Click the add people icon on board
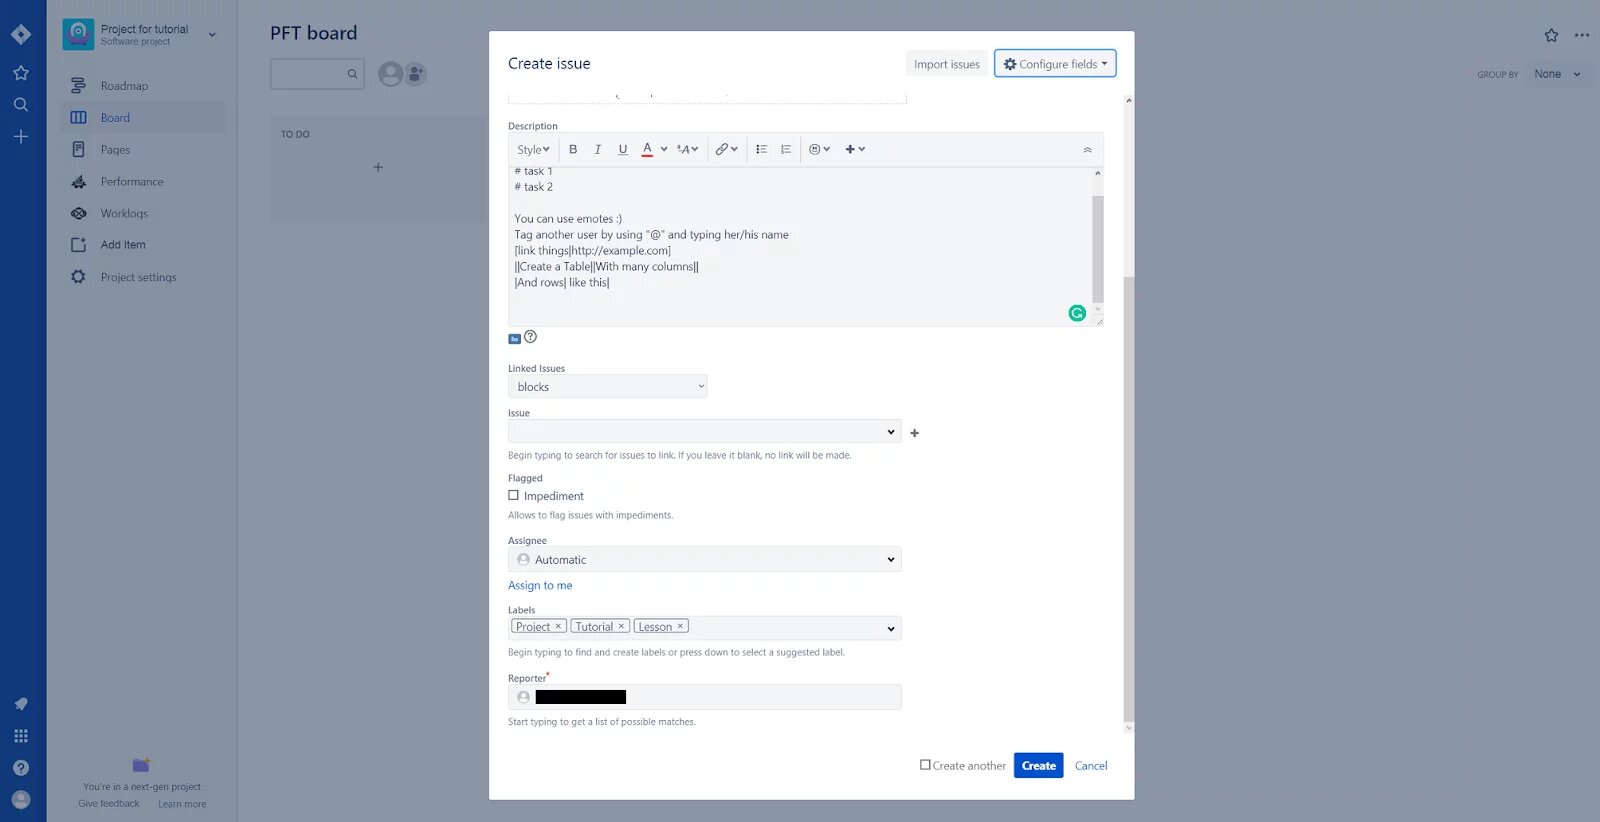 [416, 74]
